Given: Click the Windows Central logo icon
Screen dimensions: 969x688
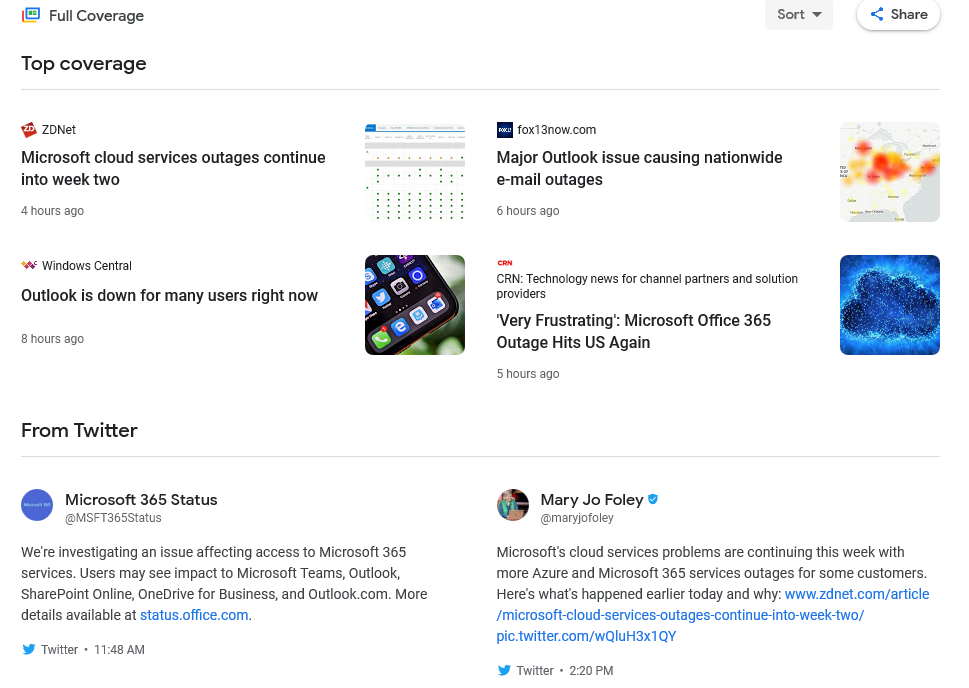Looking at the screenshot, I should pyautogui.click(x=29, y=266).
